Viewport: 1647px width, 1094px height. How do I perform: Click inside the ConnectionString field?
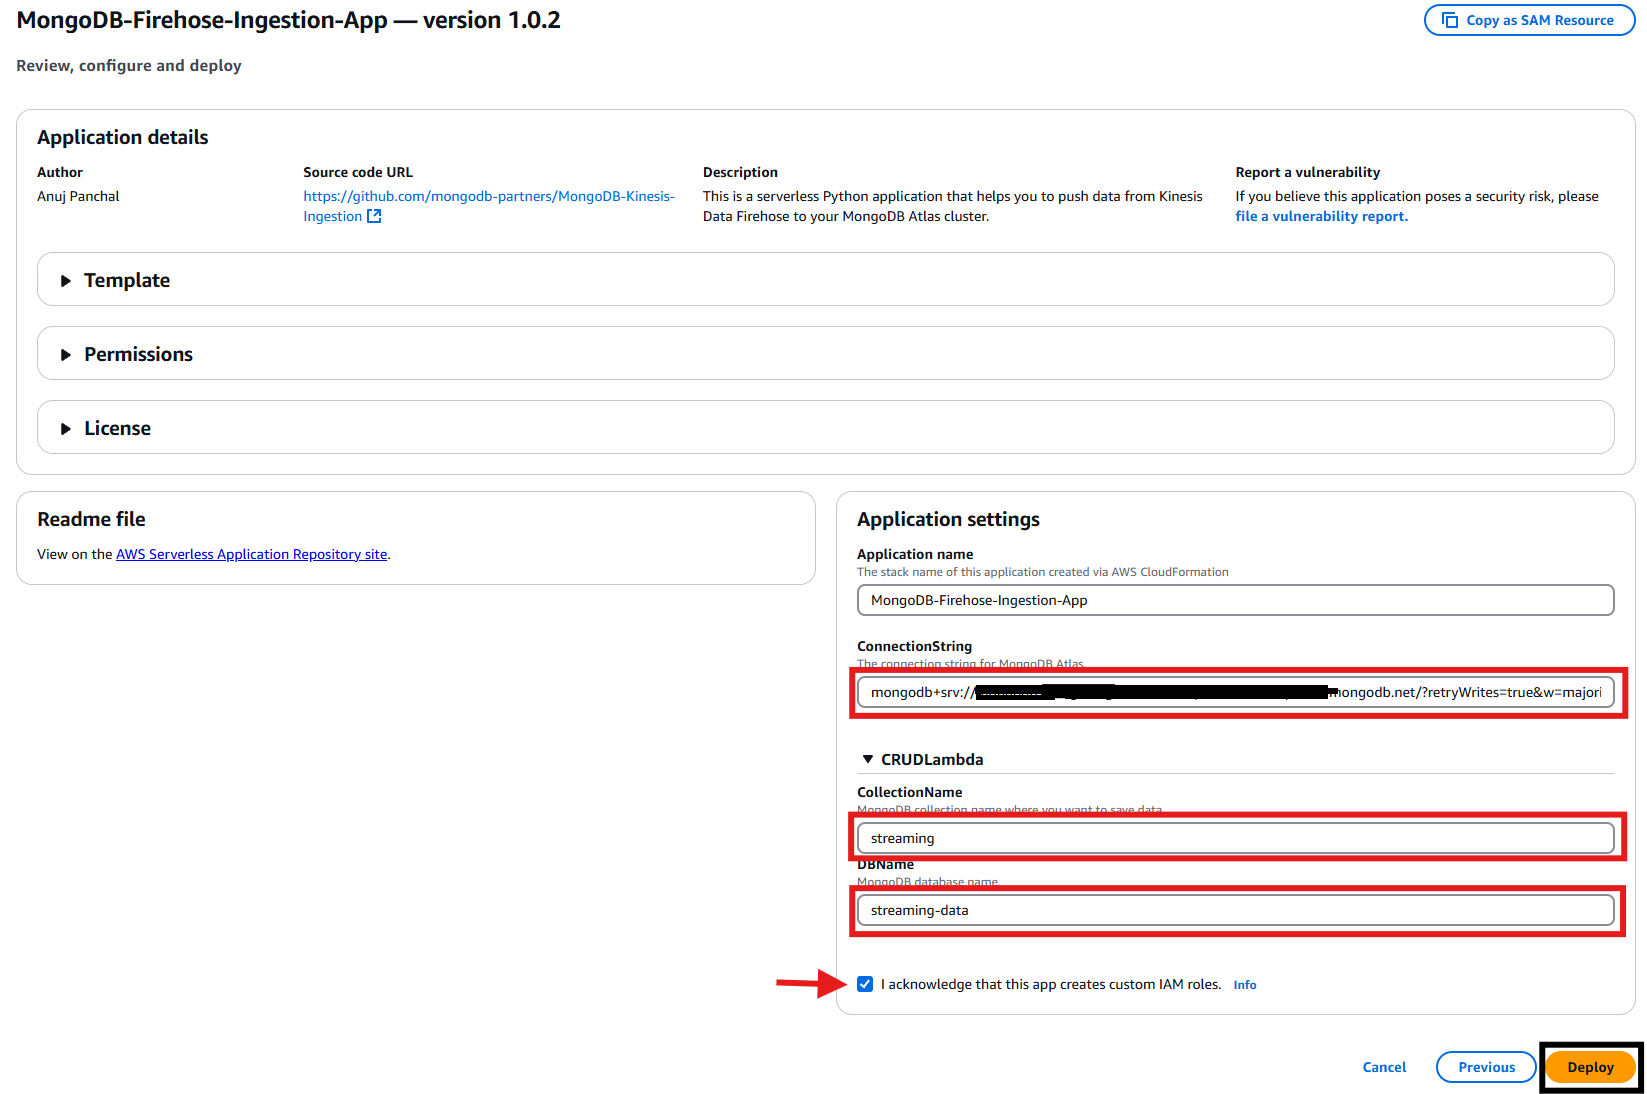pos(1235,691)
